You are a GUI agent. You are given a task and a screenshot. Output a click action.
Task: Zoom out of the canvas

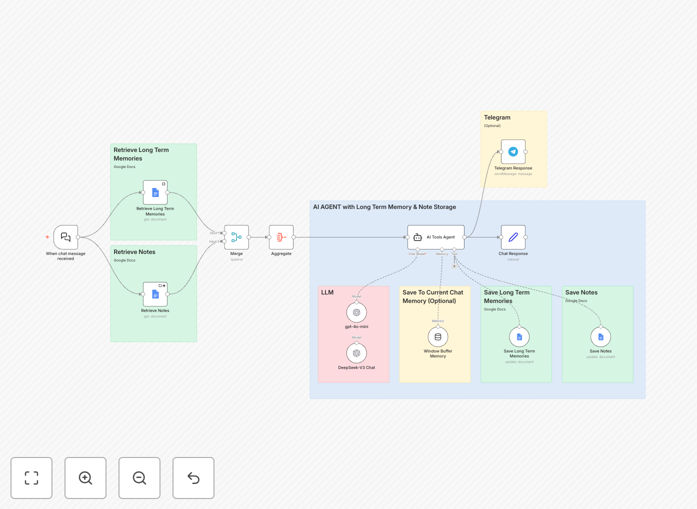140,478
